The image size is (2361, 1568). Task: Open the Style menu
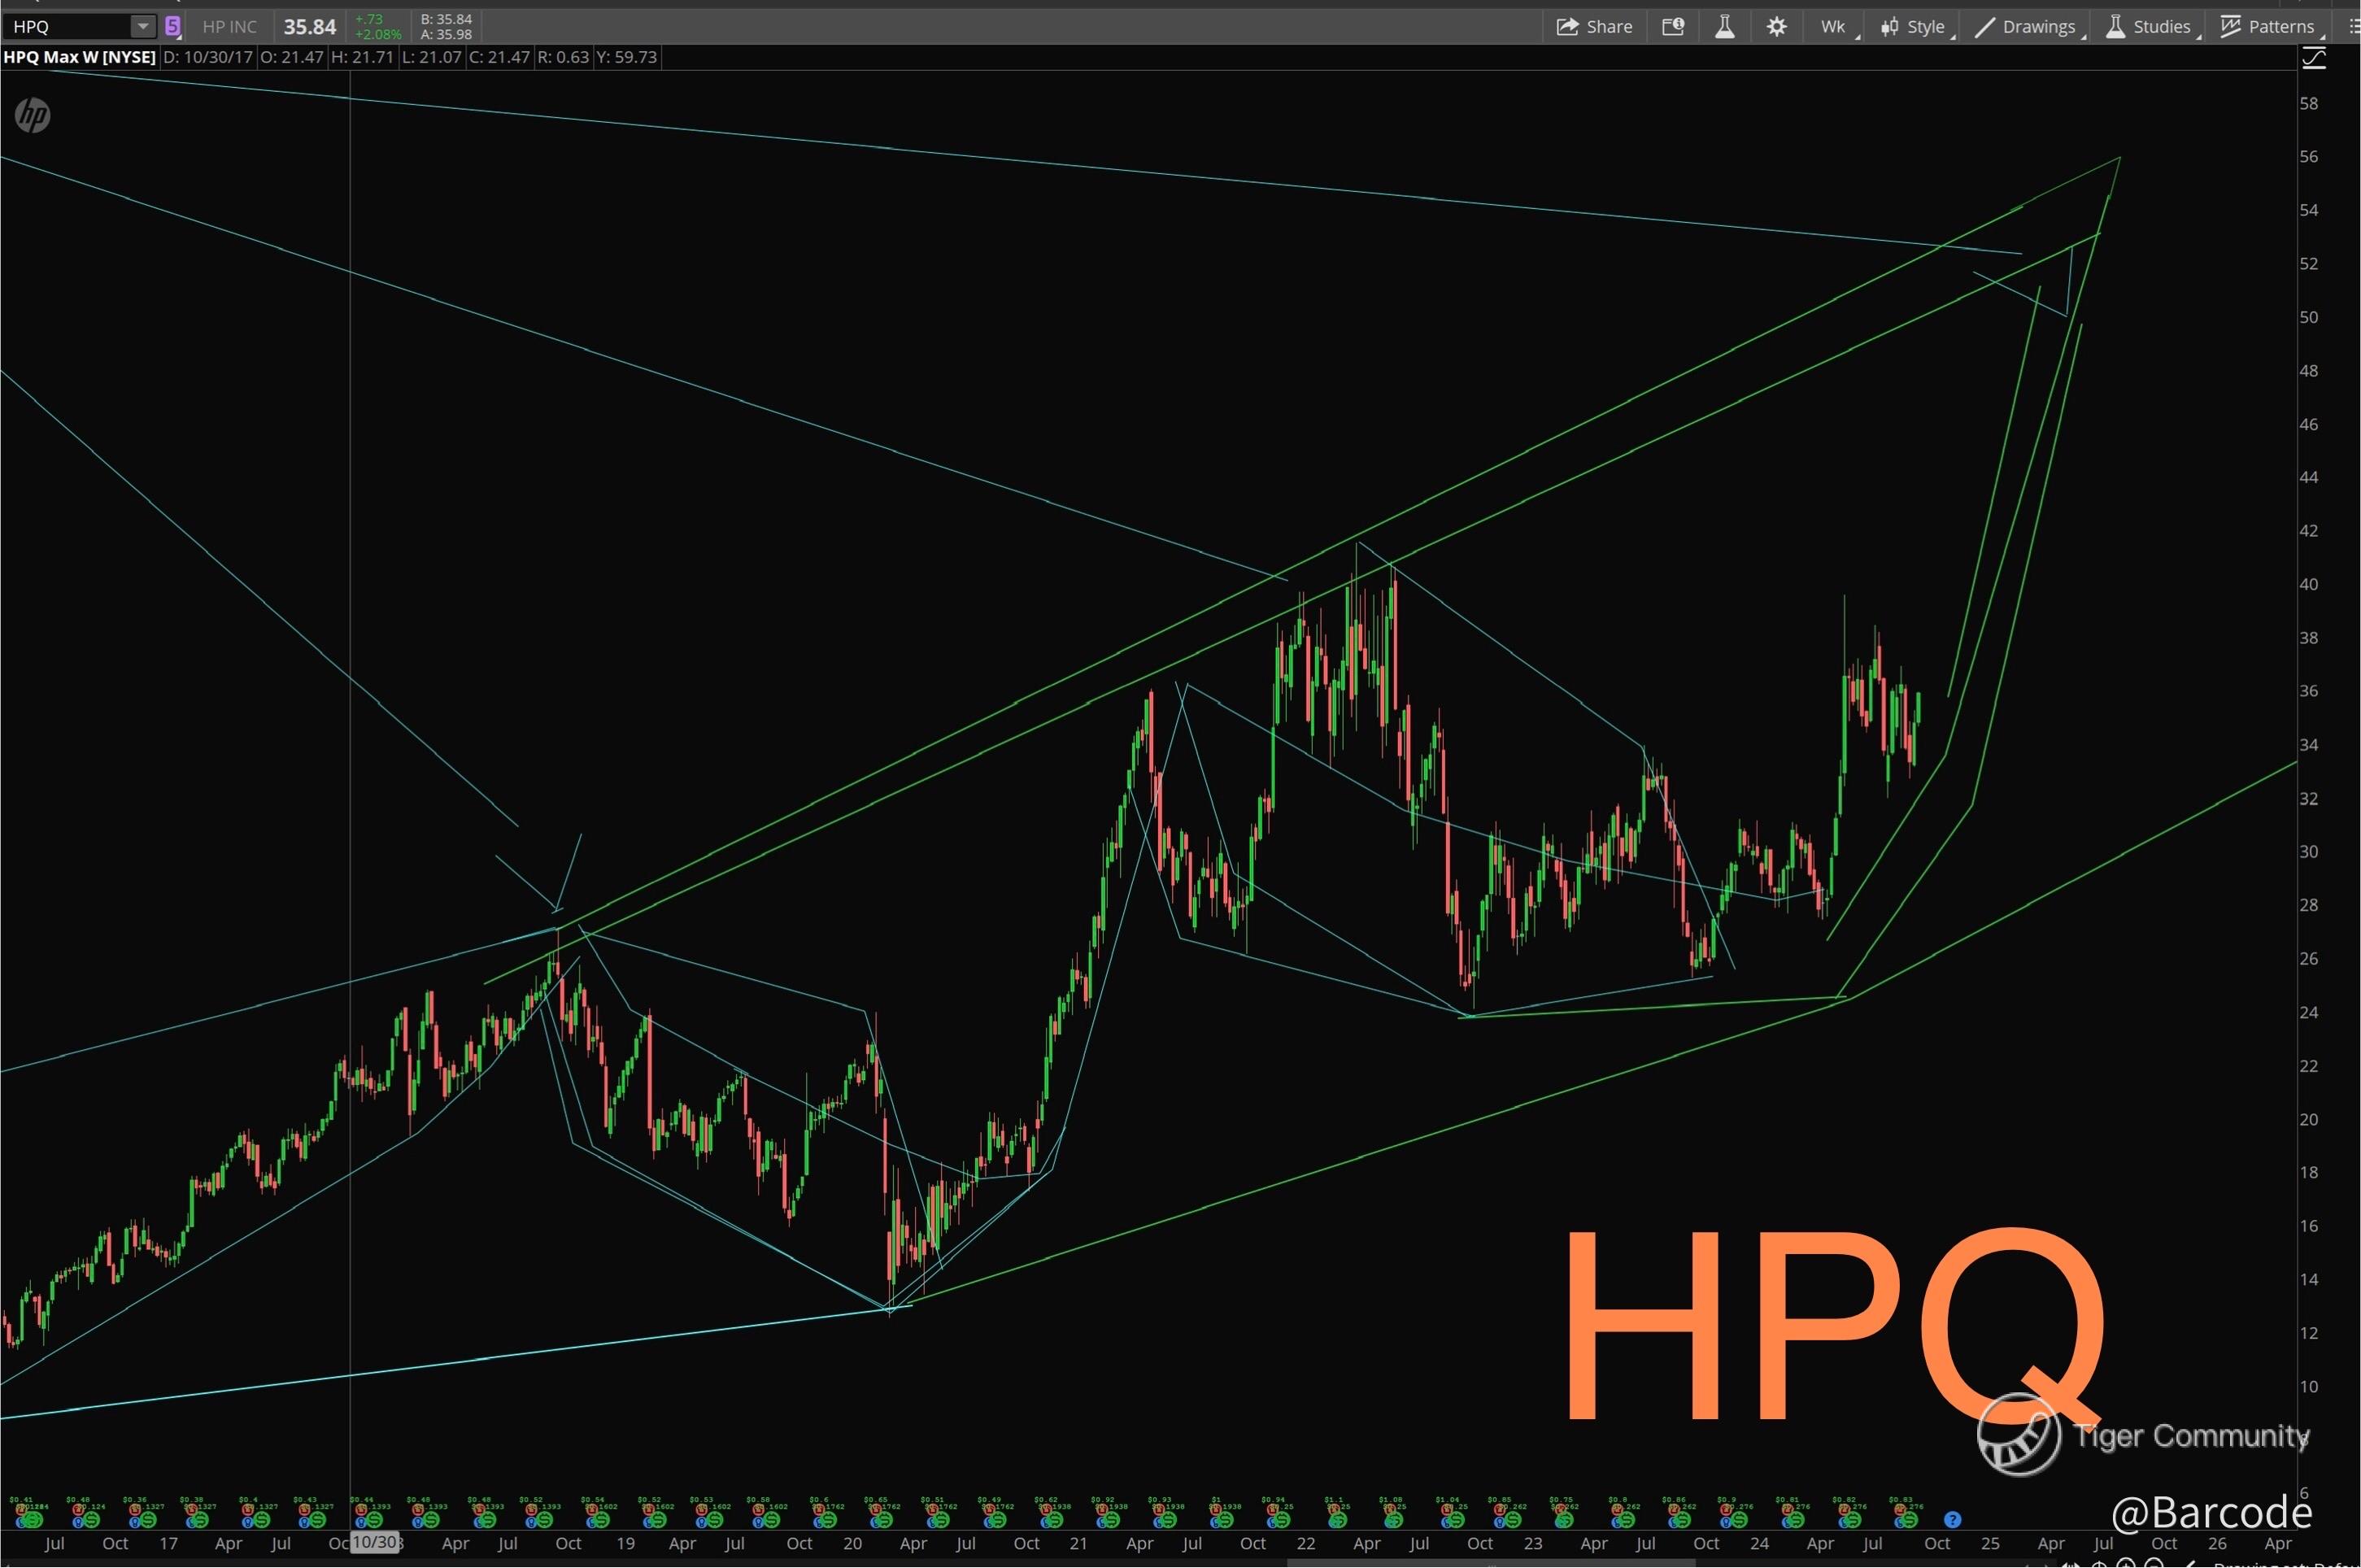(1914, 27)
